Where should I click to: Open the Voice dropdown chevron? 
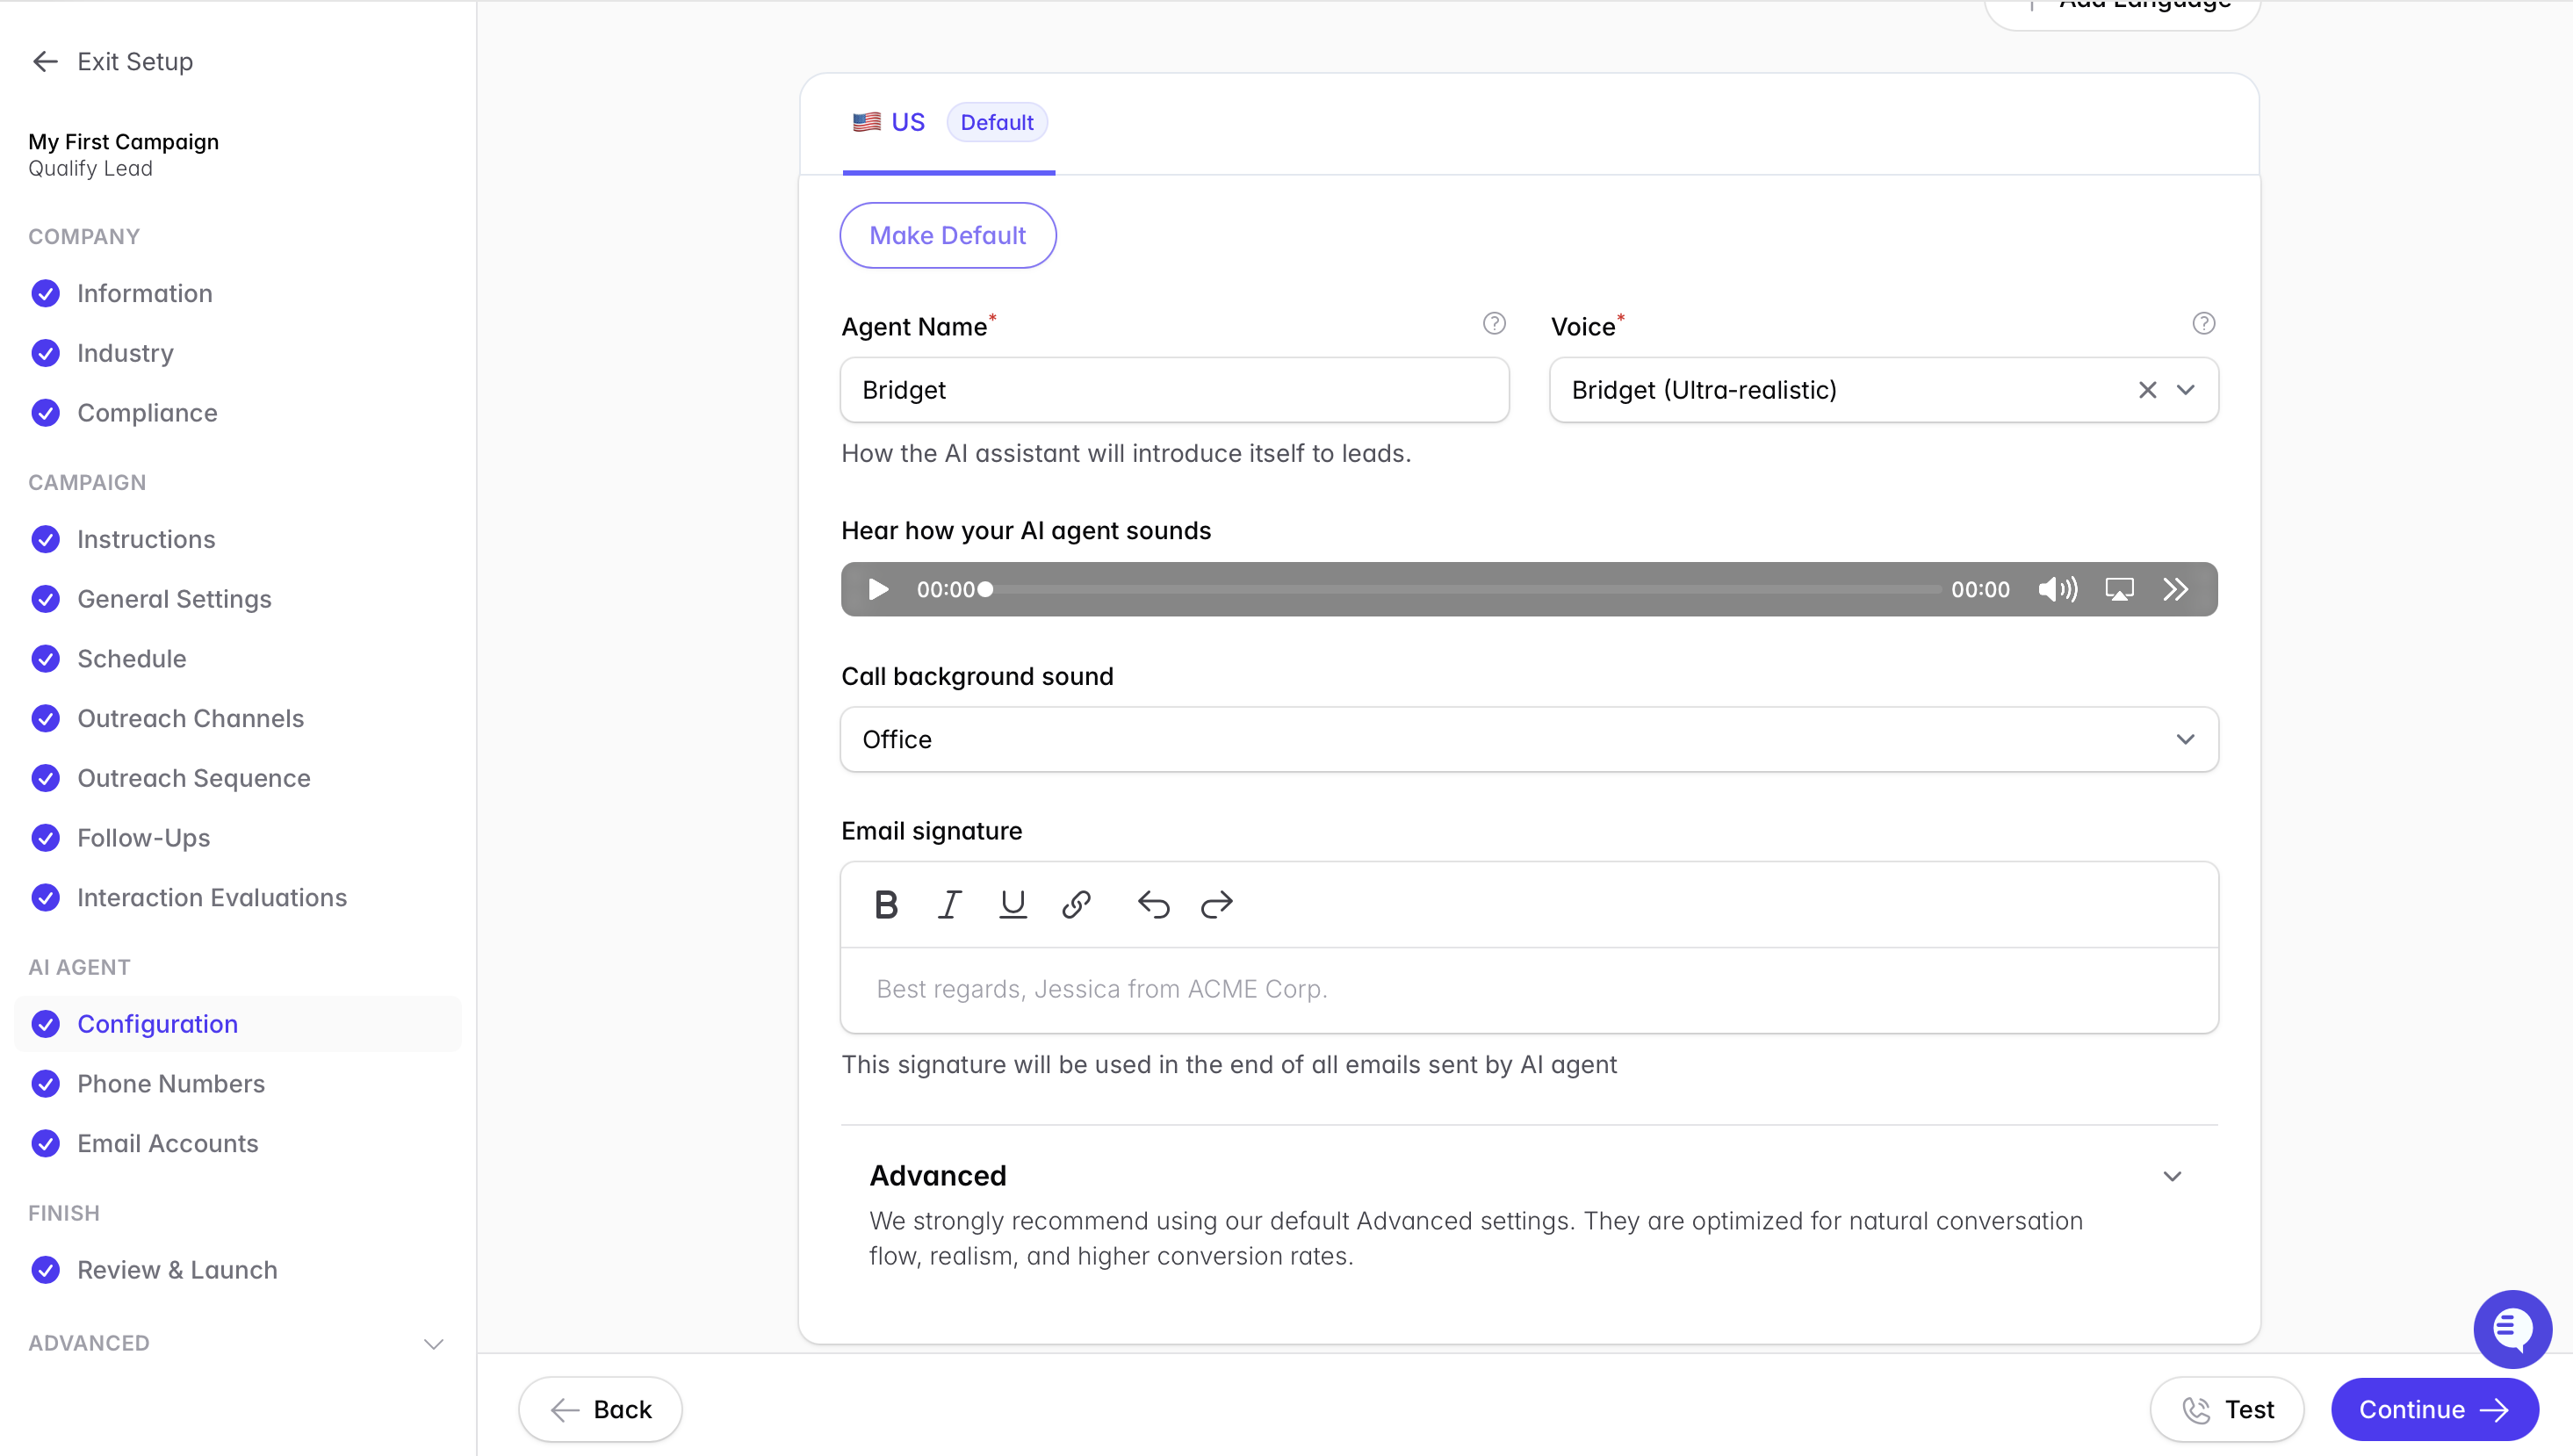point(2186,390)
